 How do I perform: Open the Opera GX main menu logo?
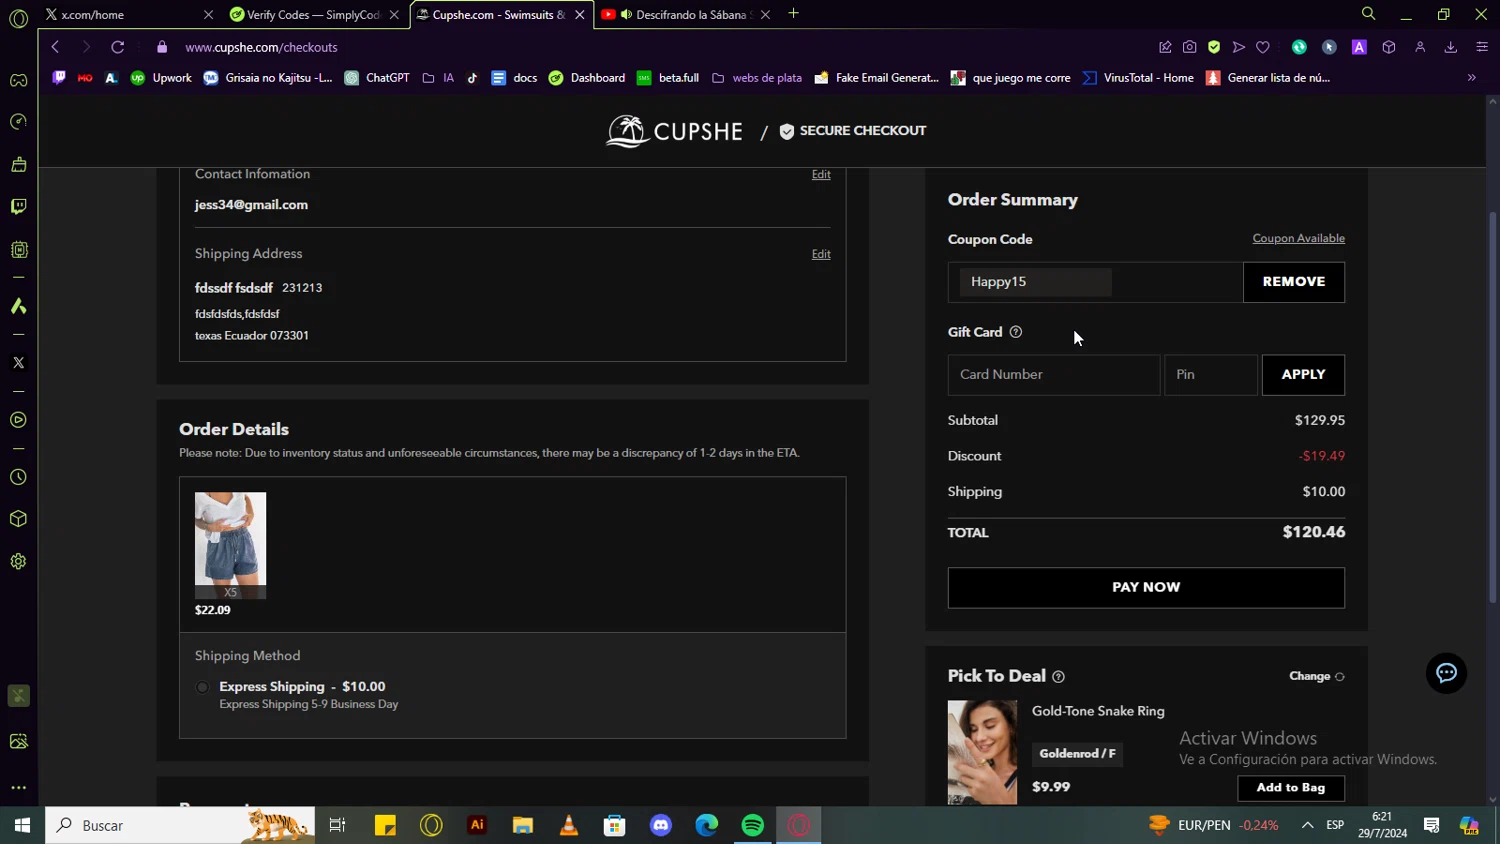click(18, 19)
